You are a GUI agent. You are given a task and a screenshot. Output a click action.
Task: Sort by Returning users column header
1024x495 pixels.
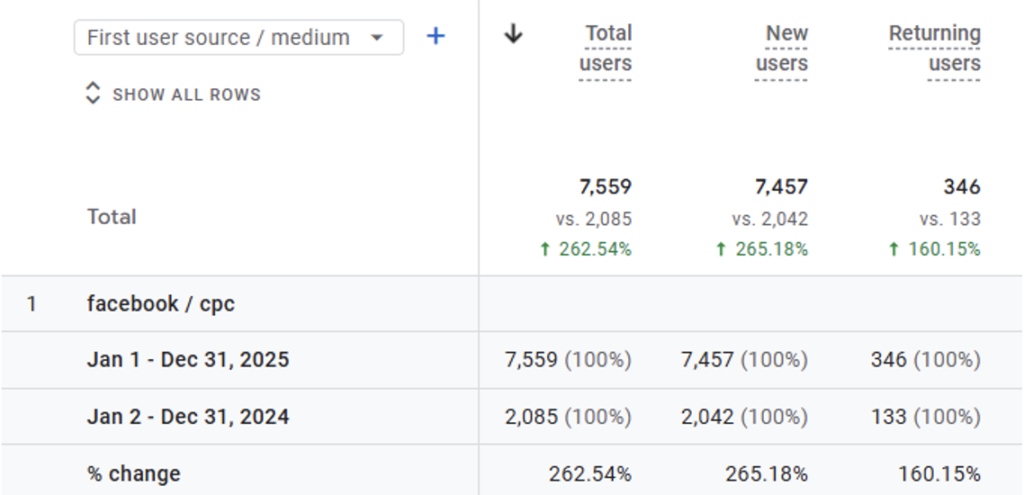pyautogui.click(x=934, y=48)
